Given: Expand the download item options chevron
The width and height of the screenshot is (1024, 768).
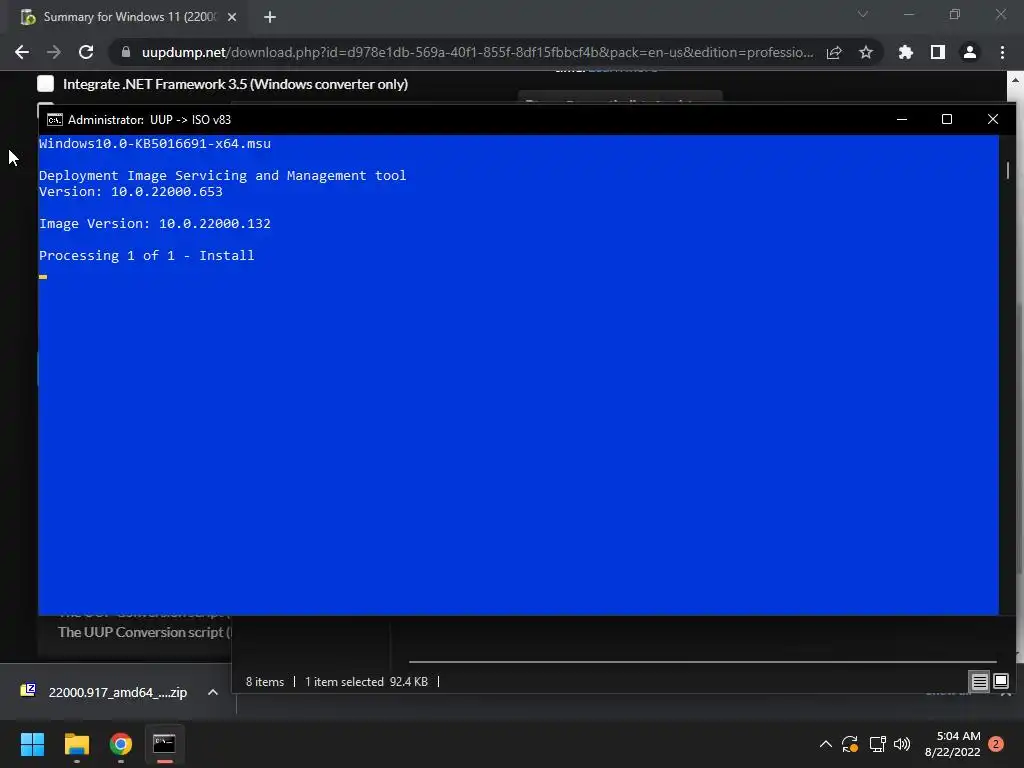Looking at the screenshot, I should pos(213,692).
